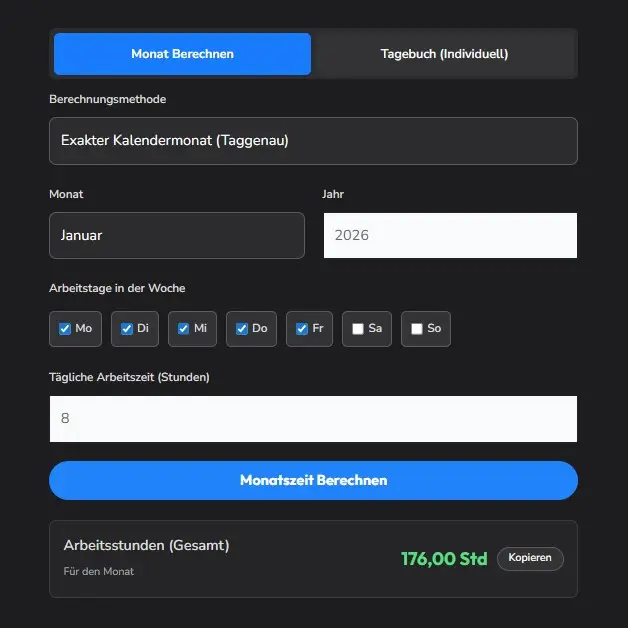628x628 pixels.
Task: Check the So workday checkbox
Action: (416, 329)
